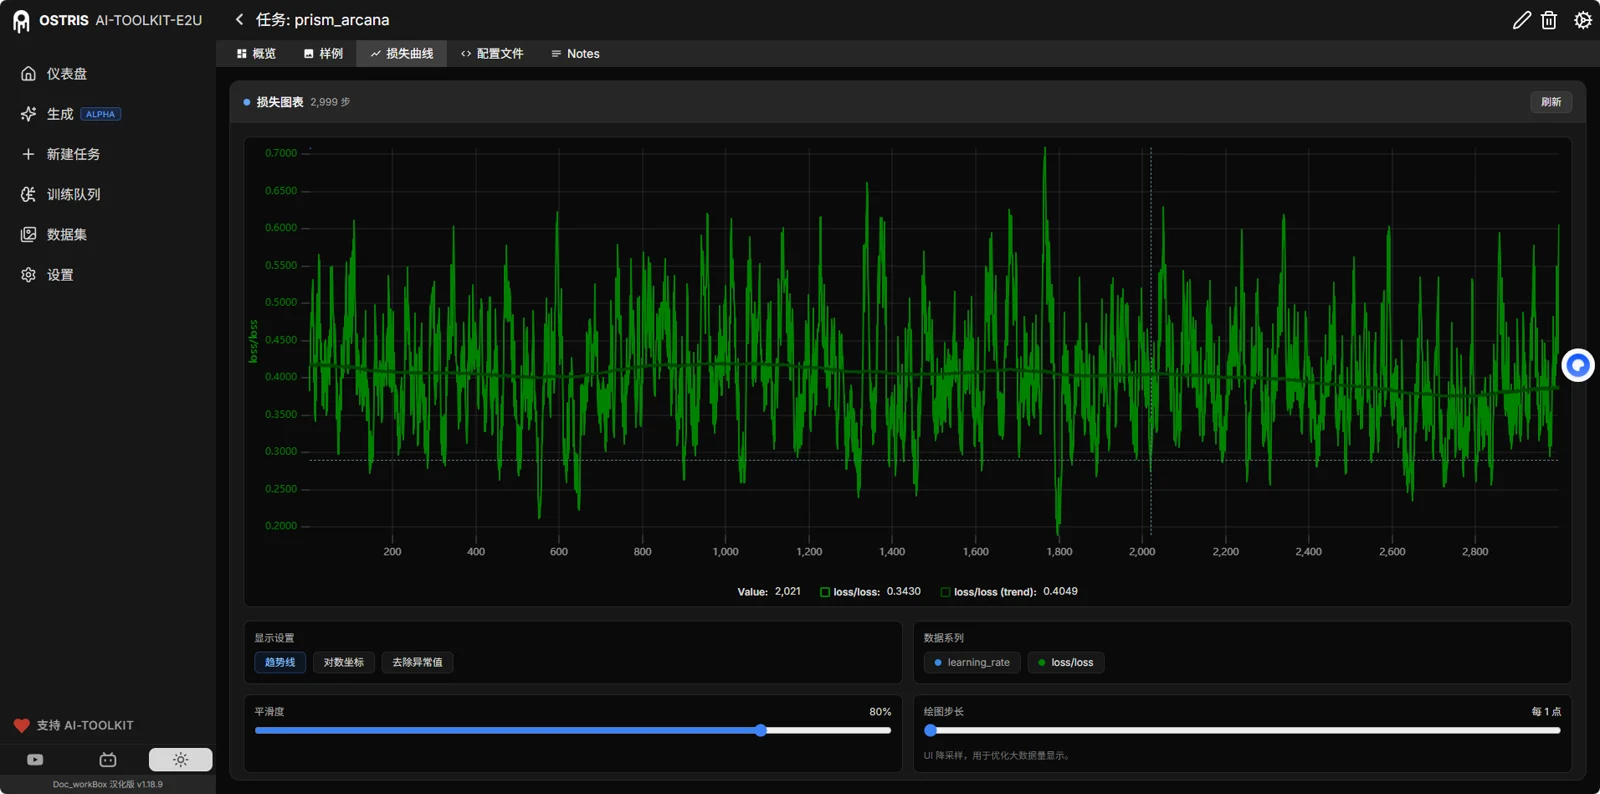This screenshot has height=794, width=1600.
Task: Click the loss/loss legend square in the chart
Action: 825,592
